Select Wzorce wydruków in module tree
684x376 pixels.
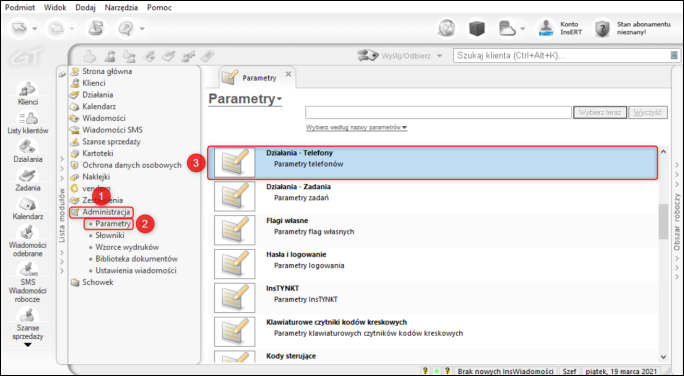(x=127, y=247)
